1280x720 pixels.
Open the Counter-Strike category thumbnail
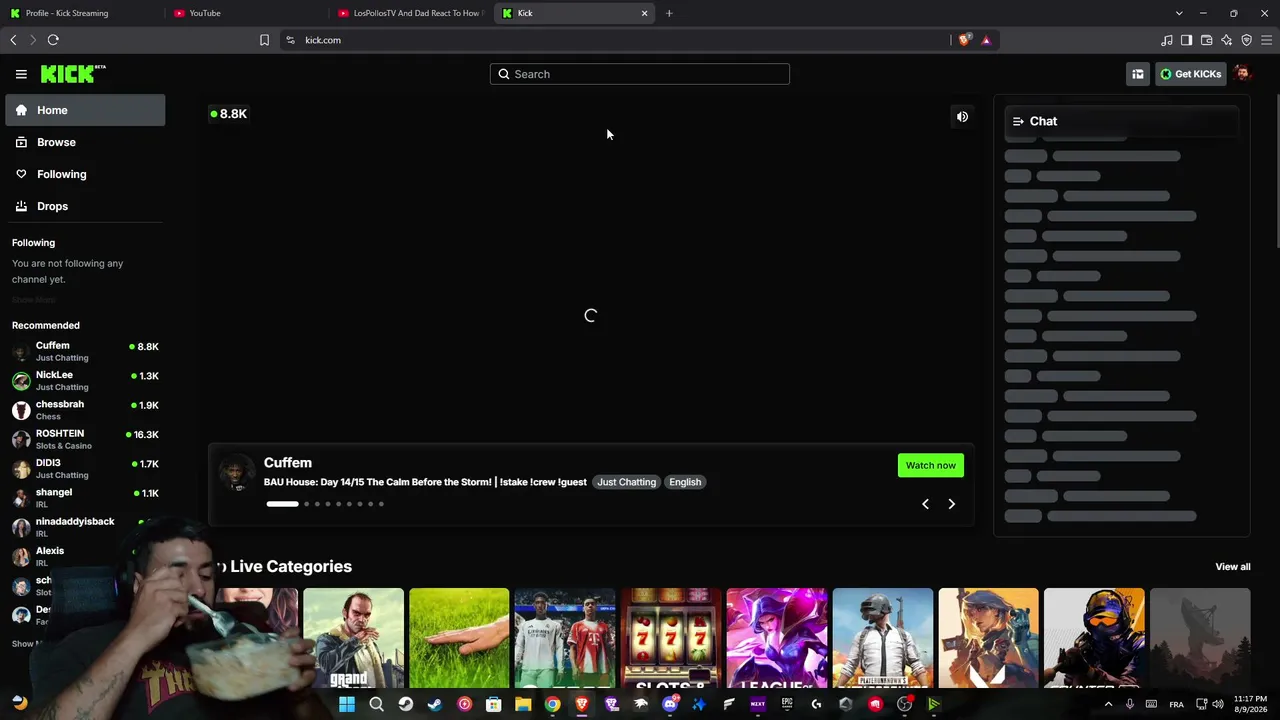(1094, 638)
